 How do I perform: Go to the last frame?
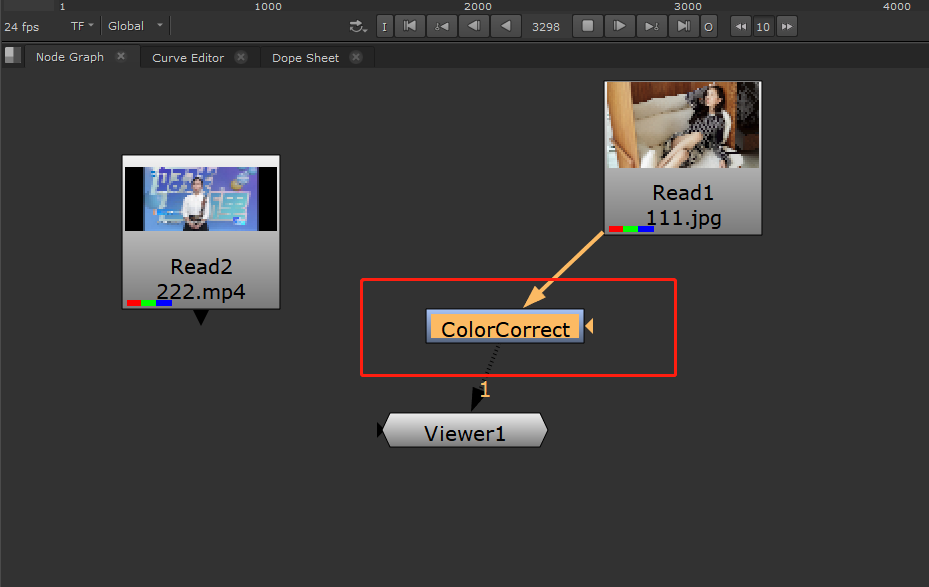684,26
